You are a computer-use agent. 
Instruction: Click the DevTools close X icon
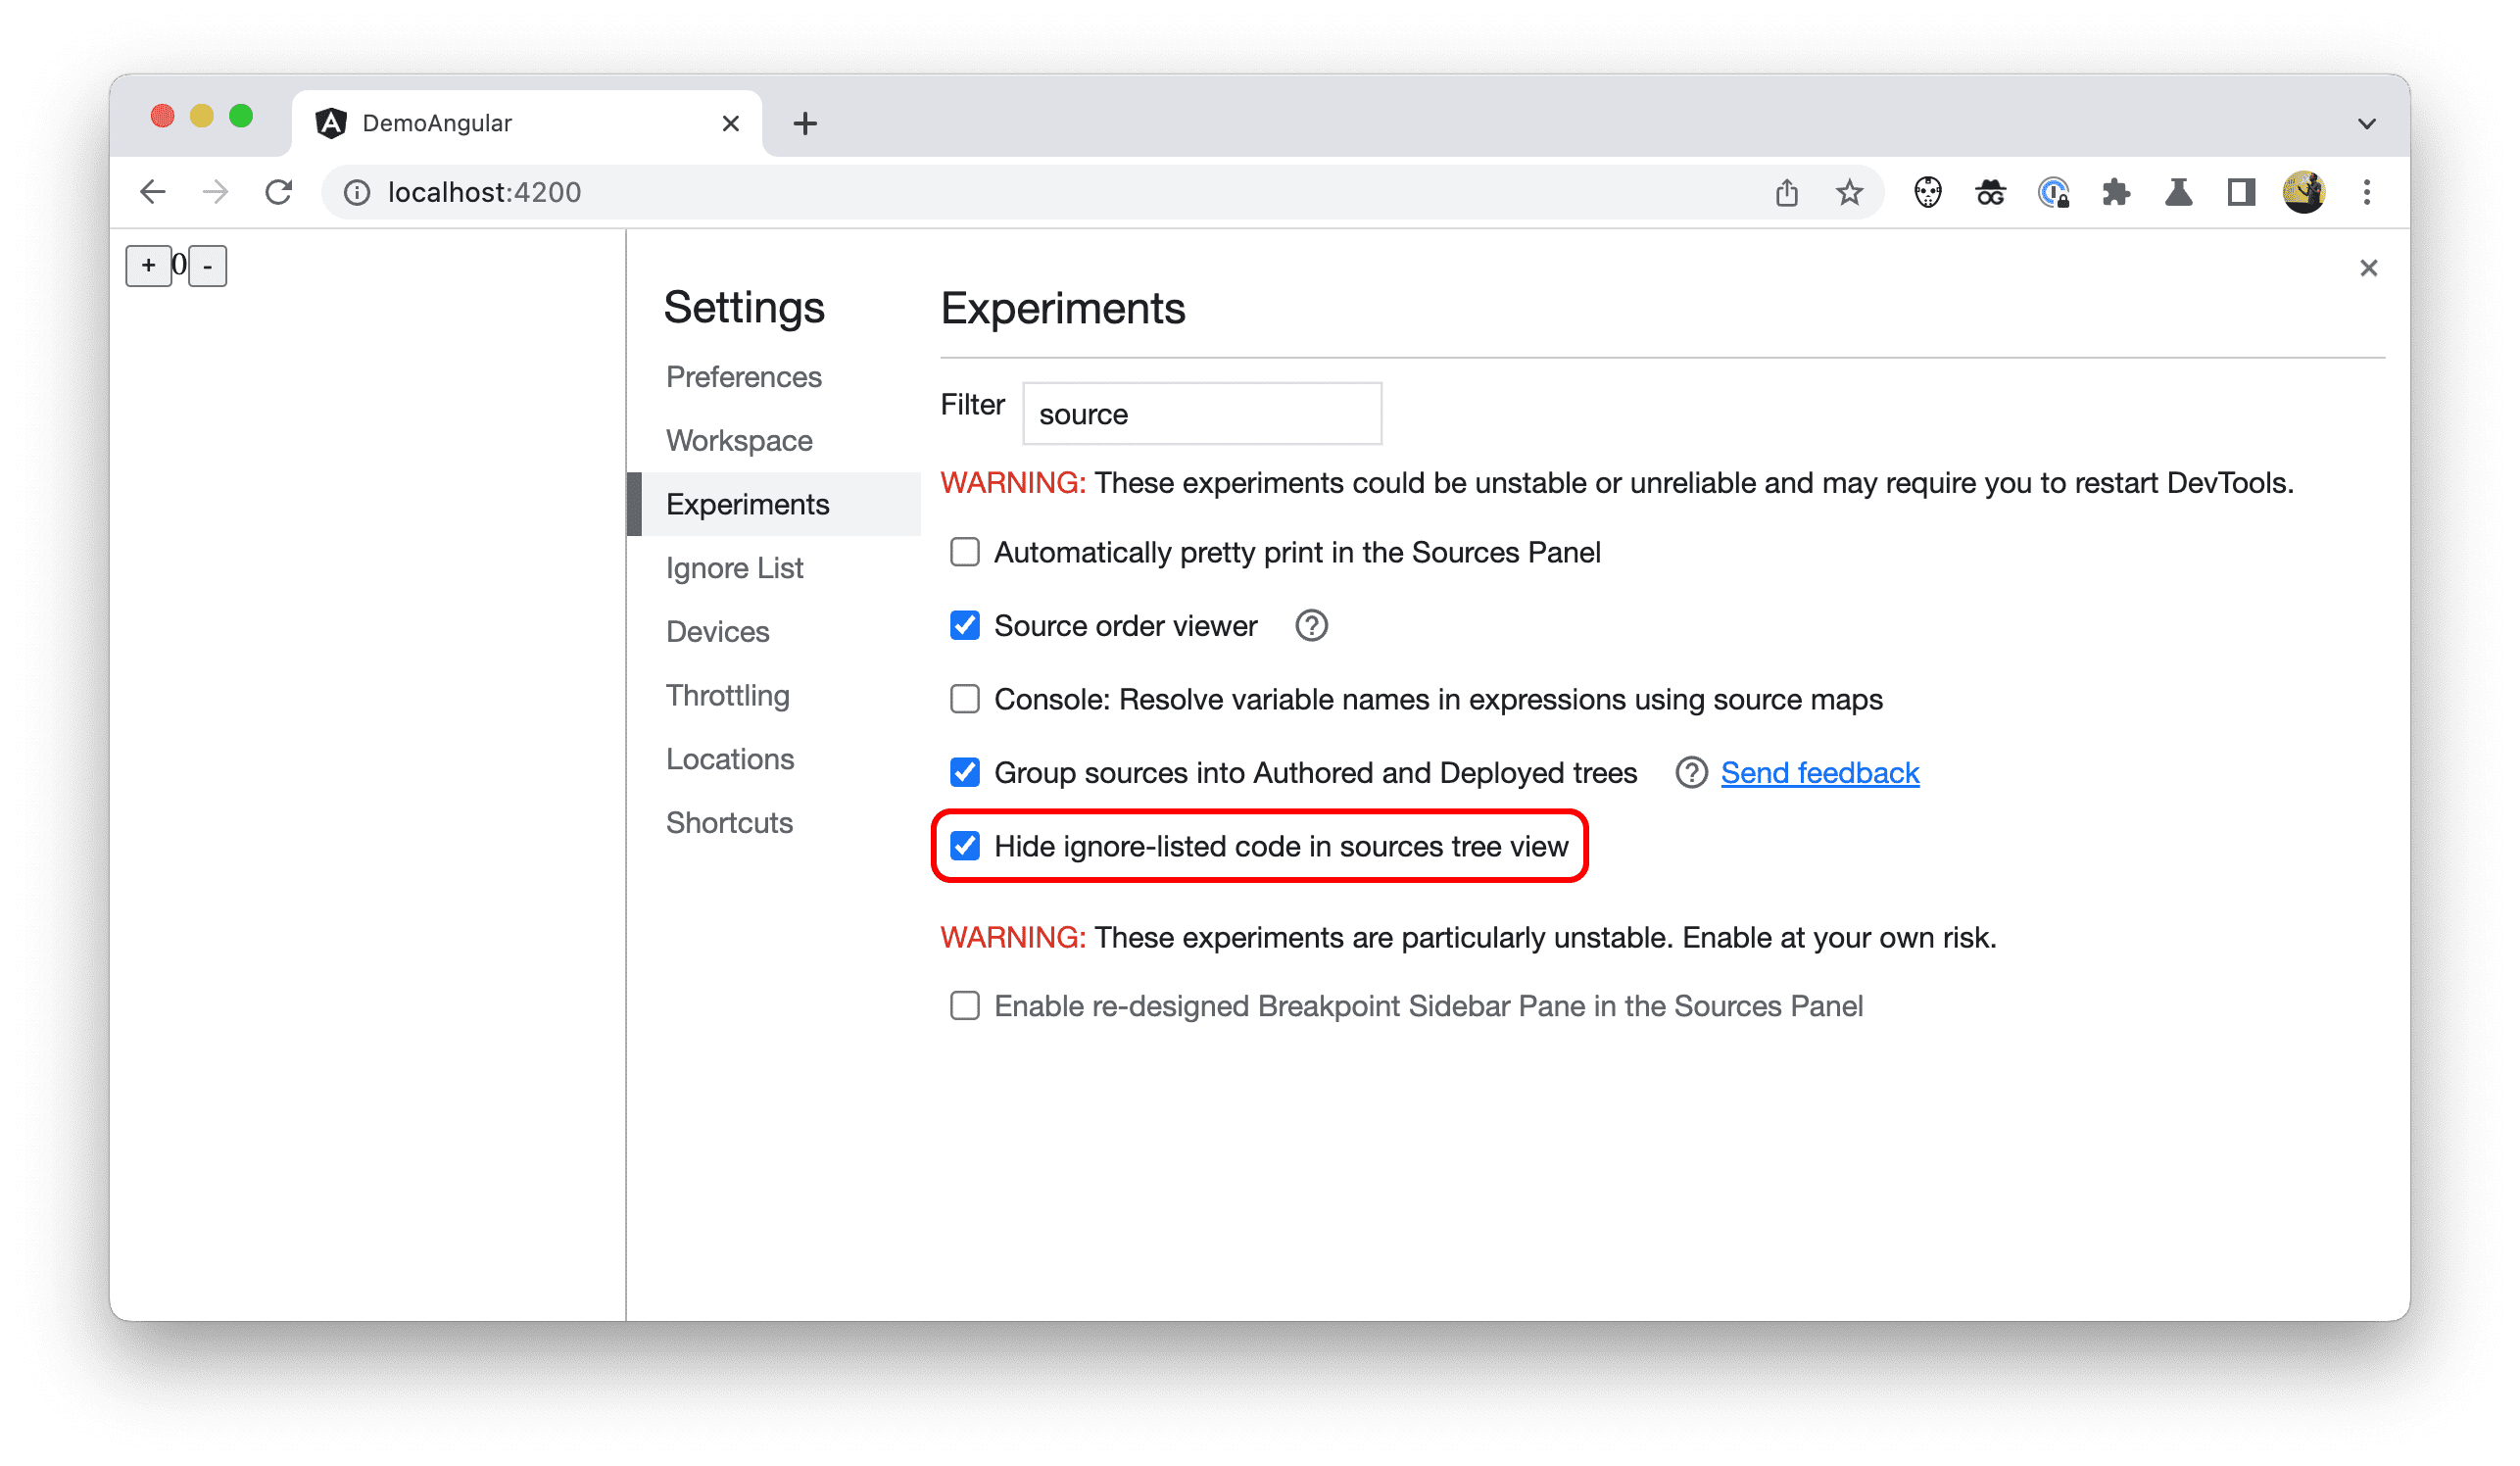click(x=2368, y=267)
